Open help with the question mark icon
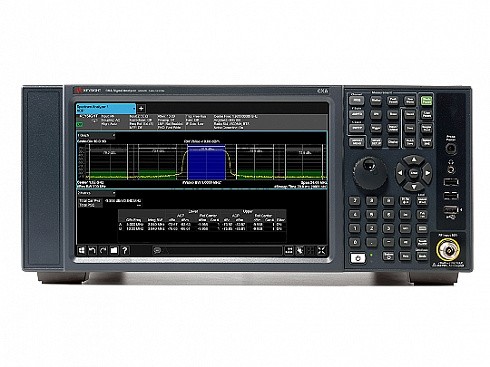 (x=125, y=250)
